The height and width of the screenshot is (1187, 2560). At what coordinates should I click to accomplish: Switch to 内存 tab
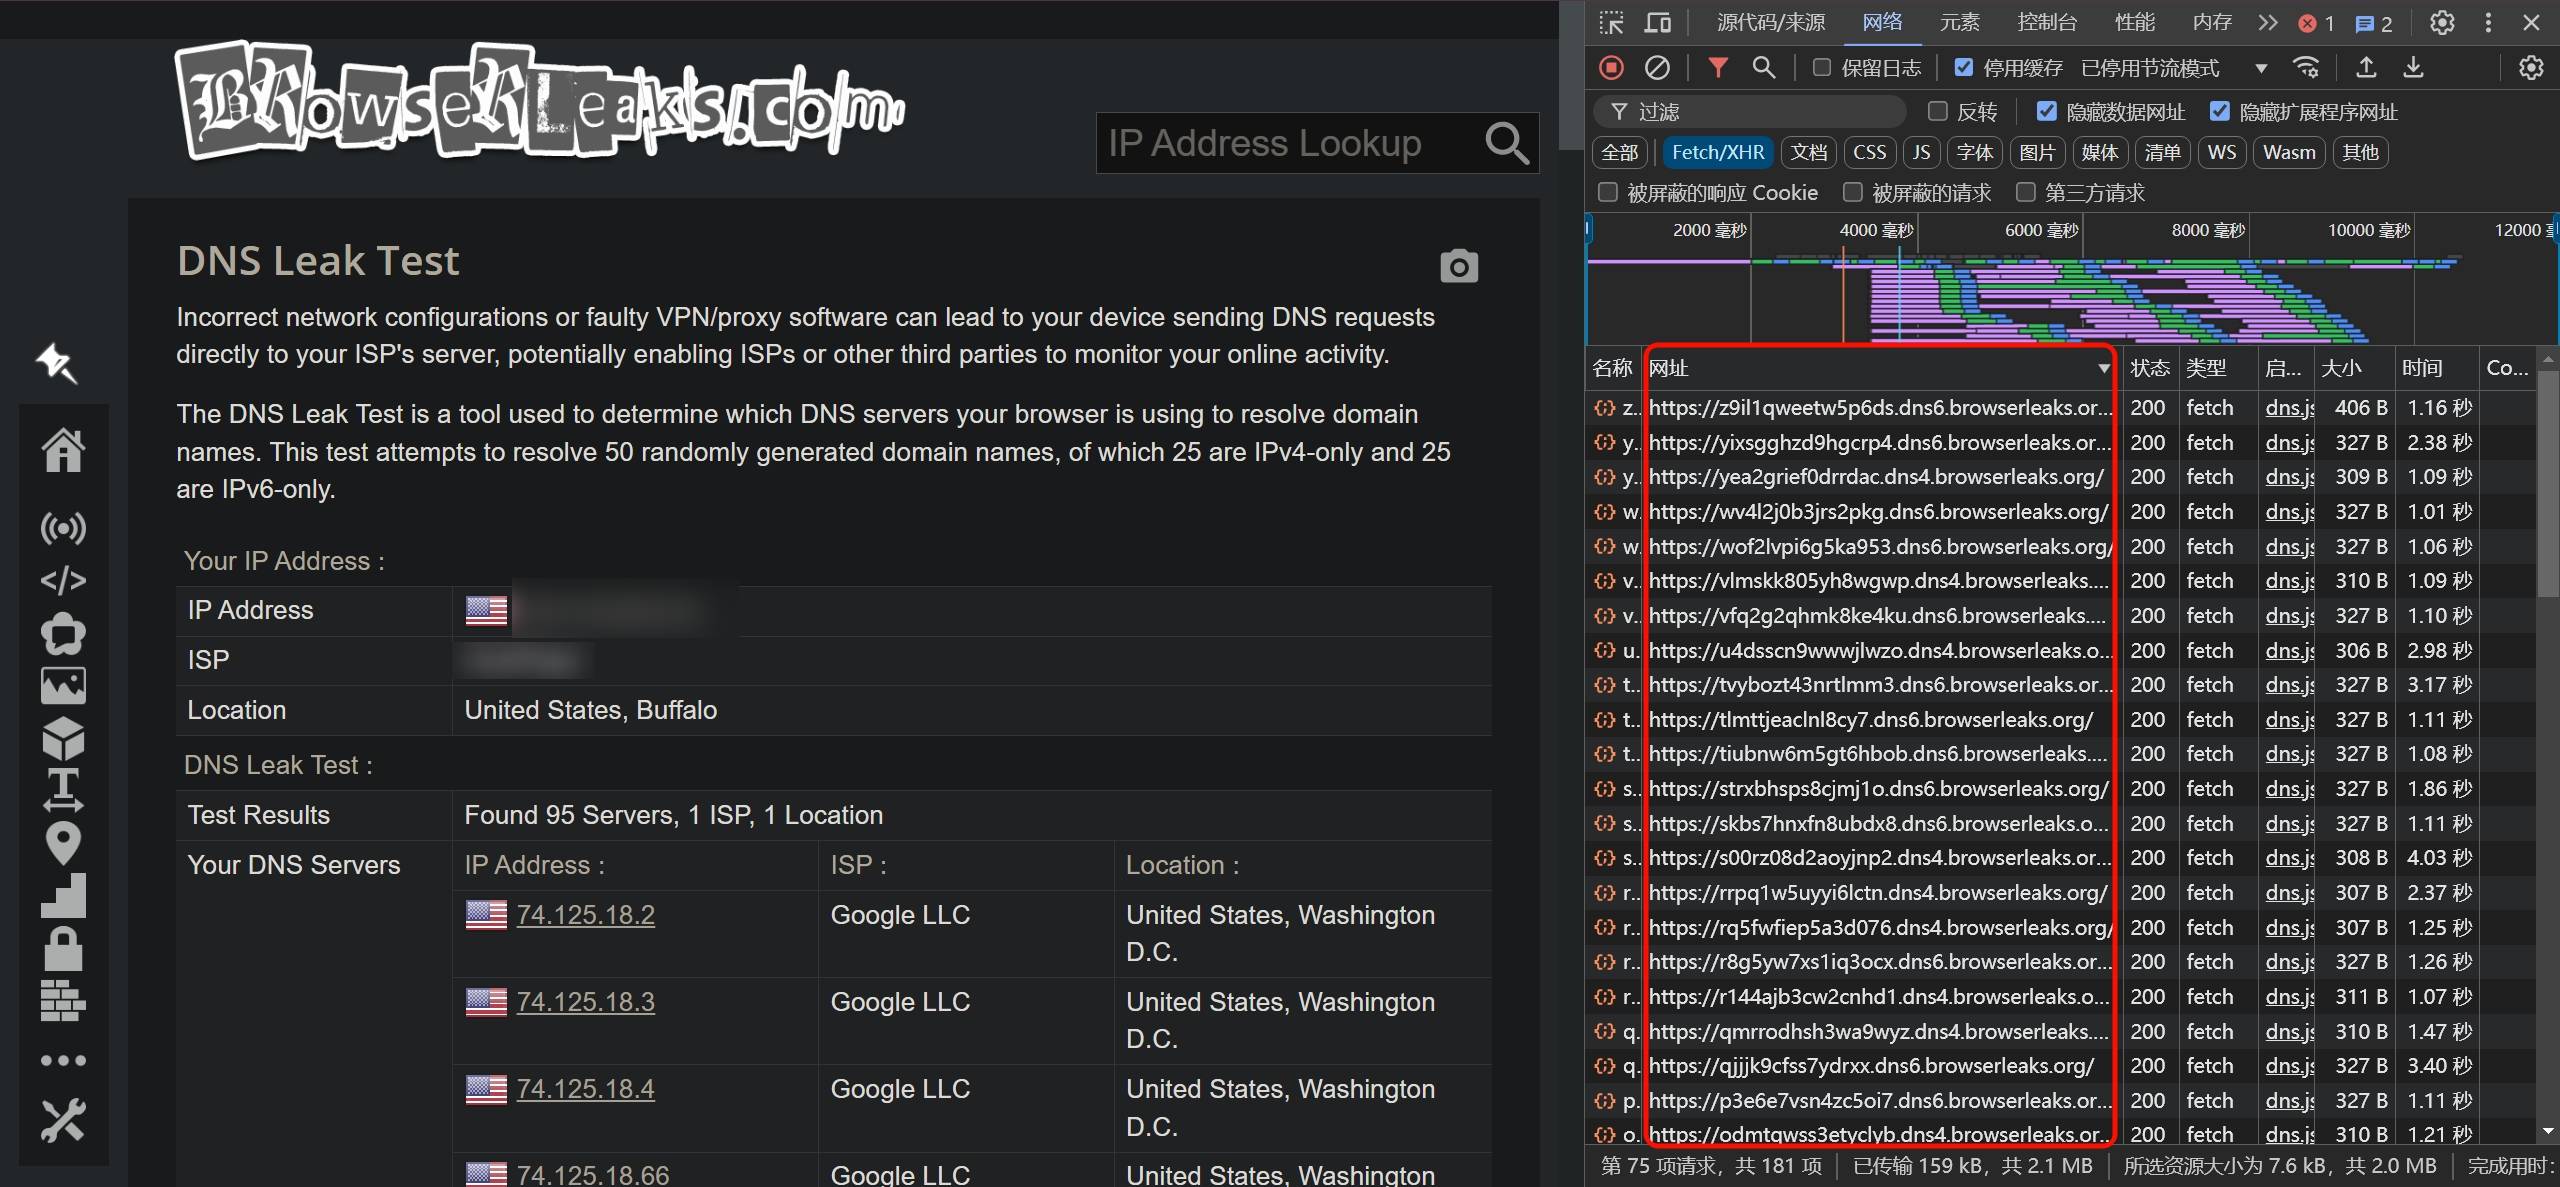point(2212,23)
